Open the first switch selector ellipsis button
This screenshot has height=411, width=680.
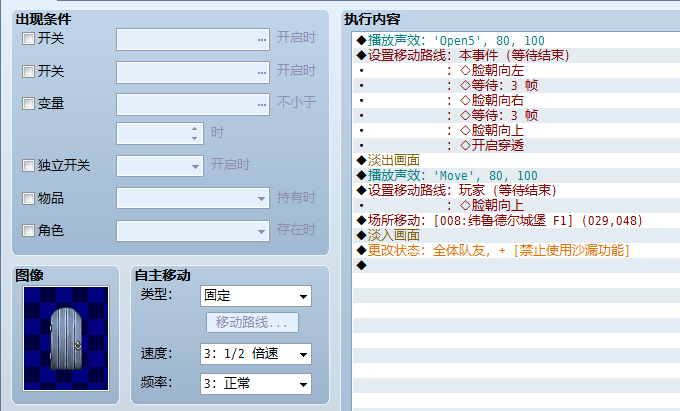(x=262, y=39)
